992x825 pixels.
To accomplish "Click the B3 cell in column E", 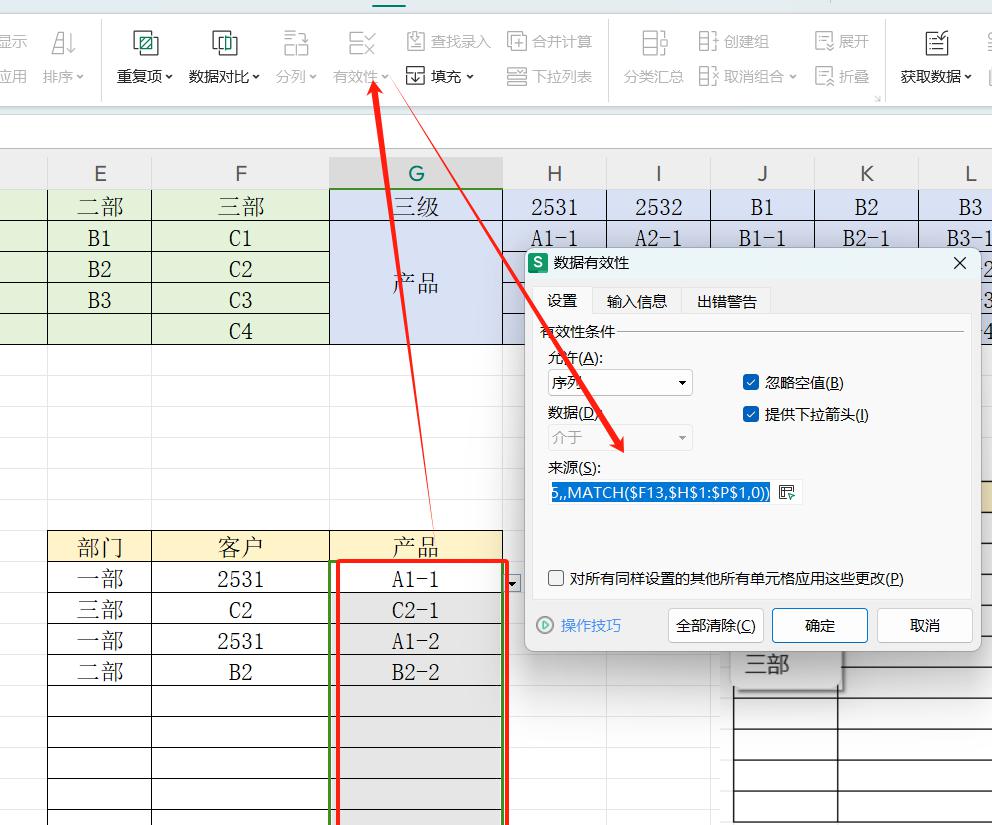I will (x=99, y=299).
